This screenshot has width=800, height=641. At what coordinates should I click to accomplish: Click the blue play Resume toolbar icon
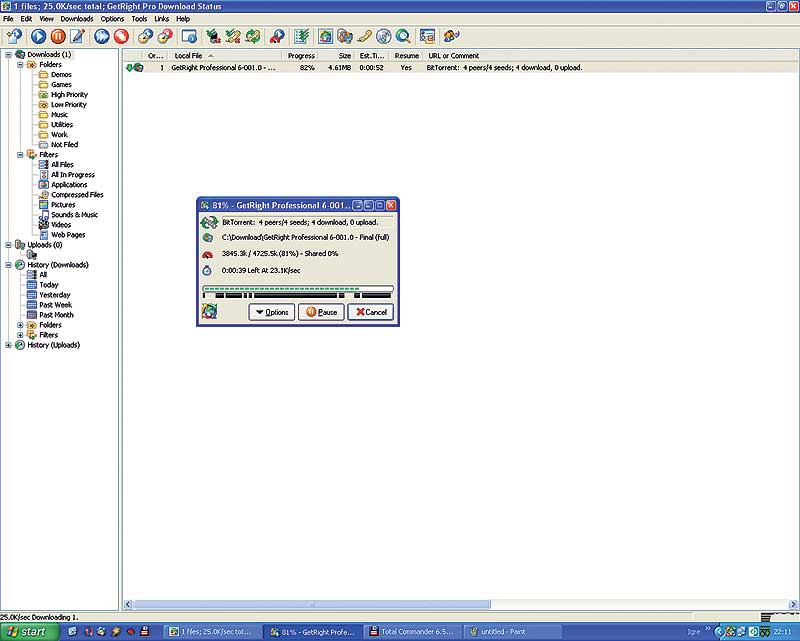(38, 36)
